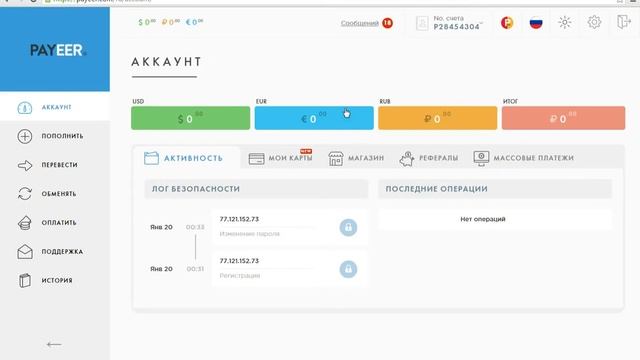Image resolution: width=640 pixels, height=360 pixels.
Task: Click the Russian flag language icon
Action: 536,23
